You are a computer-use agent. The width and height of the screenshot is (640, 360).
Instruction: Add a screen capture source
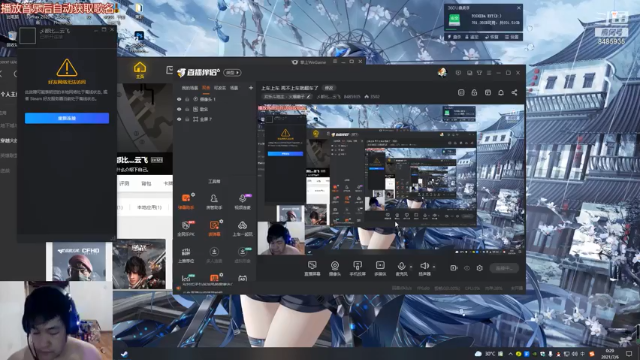(312, 268)
